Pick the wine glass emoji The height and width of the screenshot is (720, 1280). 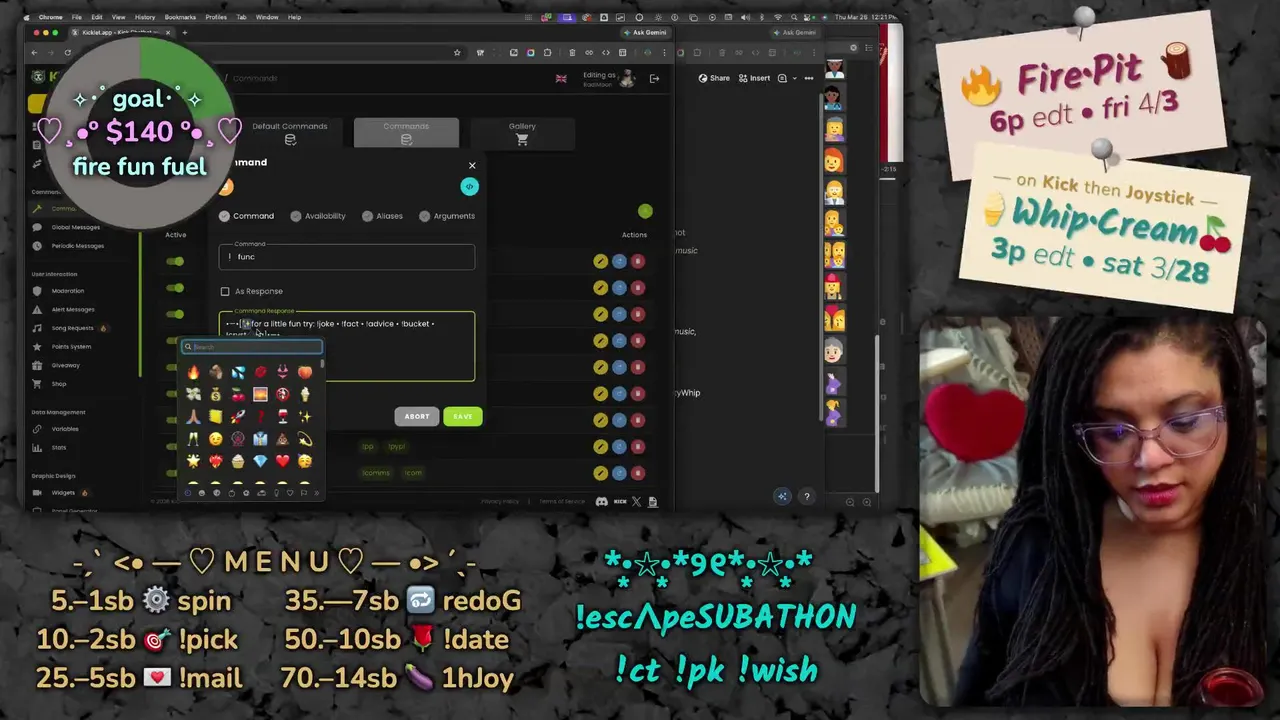pyautogui.click(x=283, y=417)
